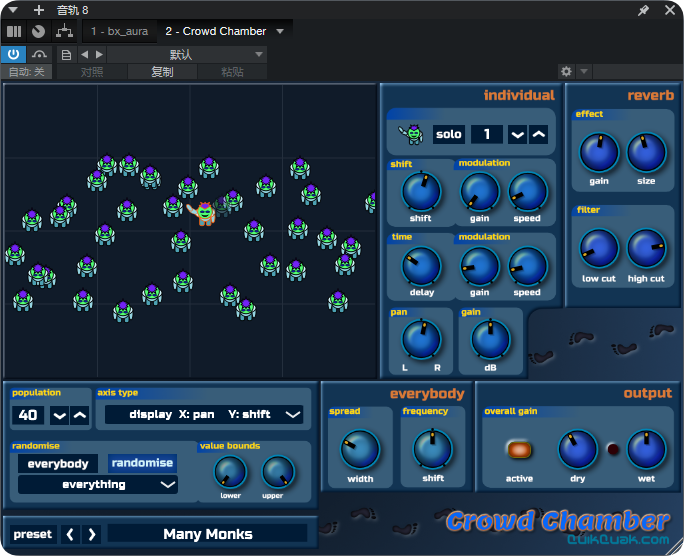The height and width of the screenshot is (556, 684).
Task: Expand the plugin list arrow beside Crowd Chamber
Action: [x=280, y=31]
